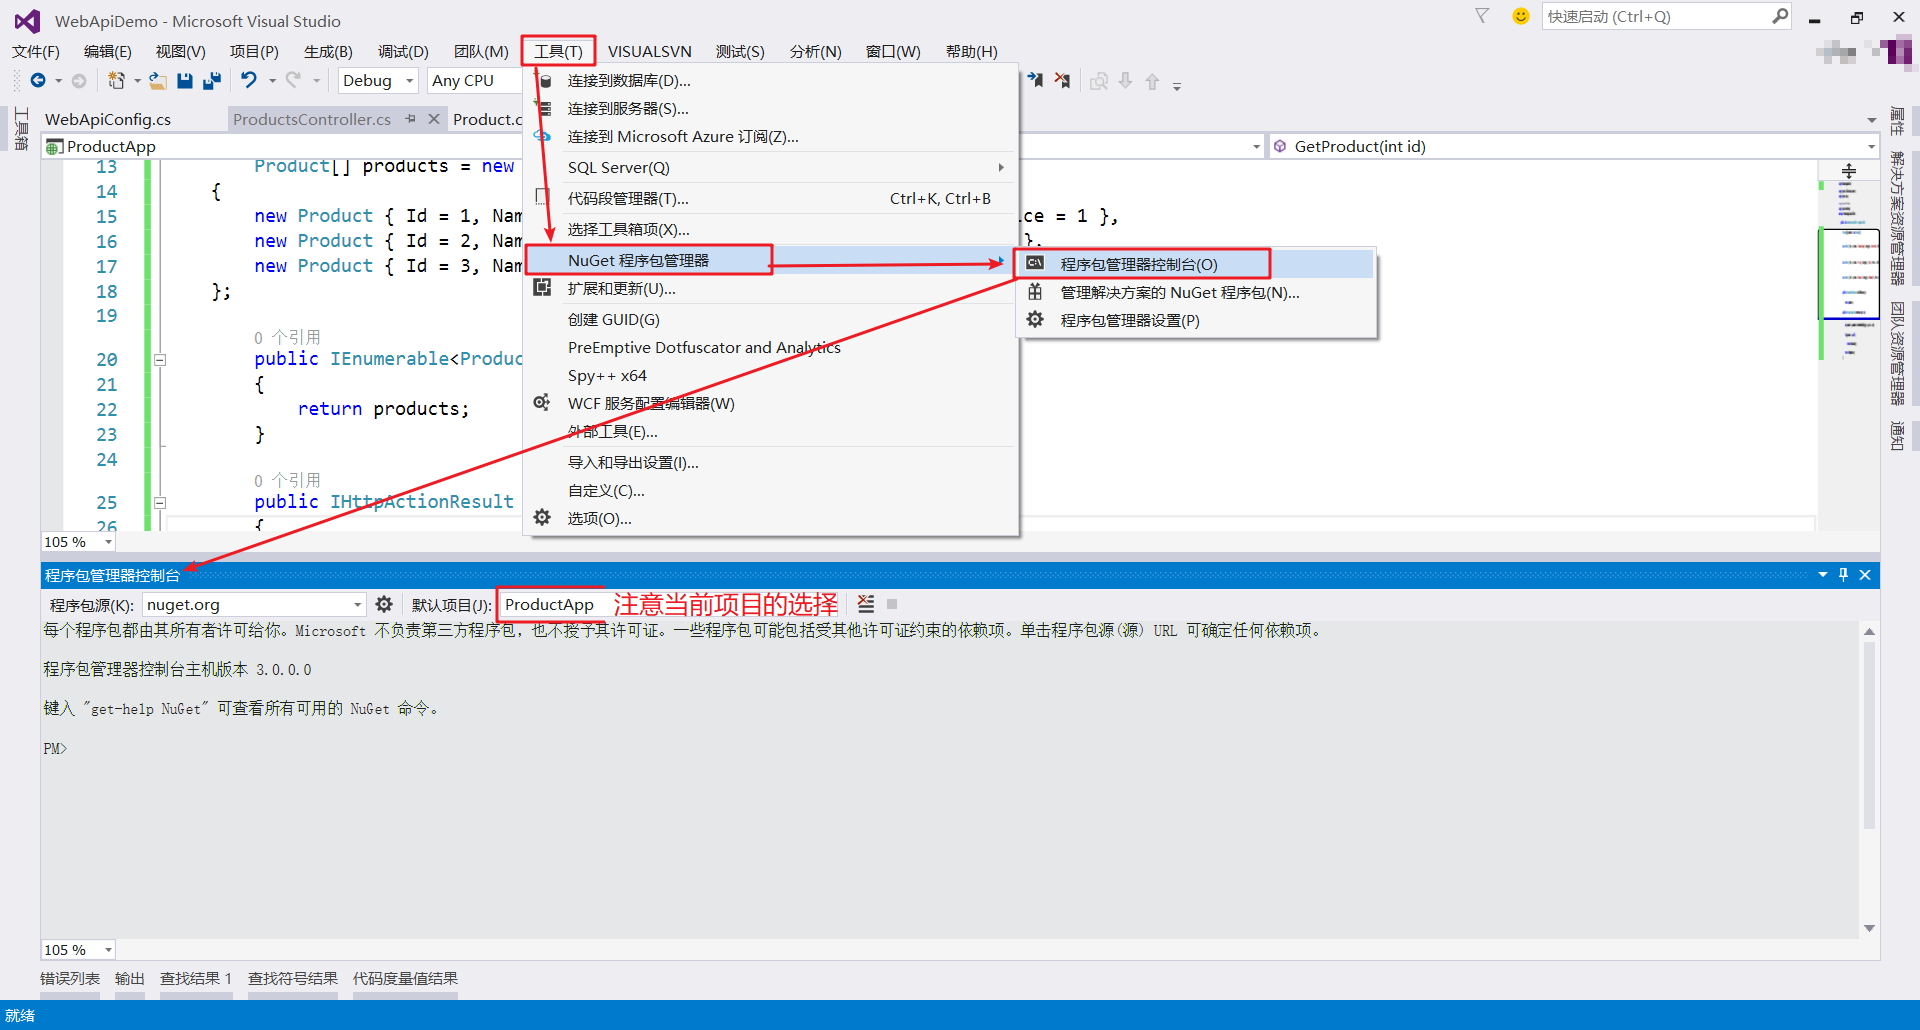Click the Quick Launch magnifier icon

click(x=1780, y=16)
